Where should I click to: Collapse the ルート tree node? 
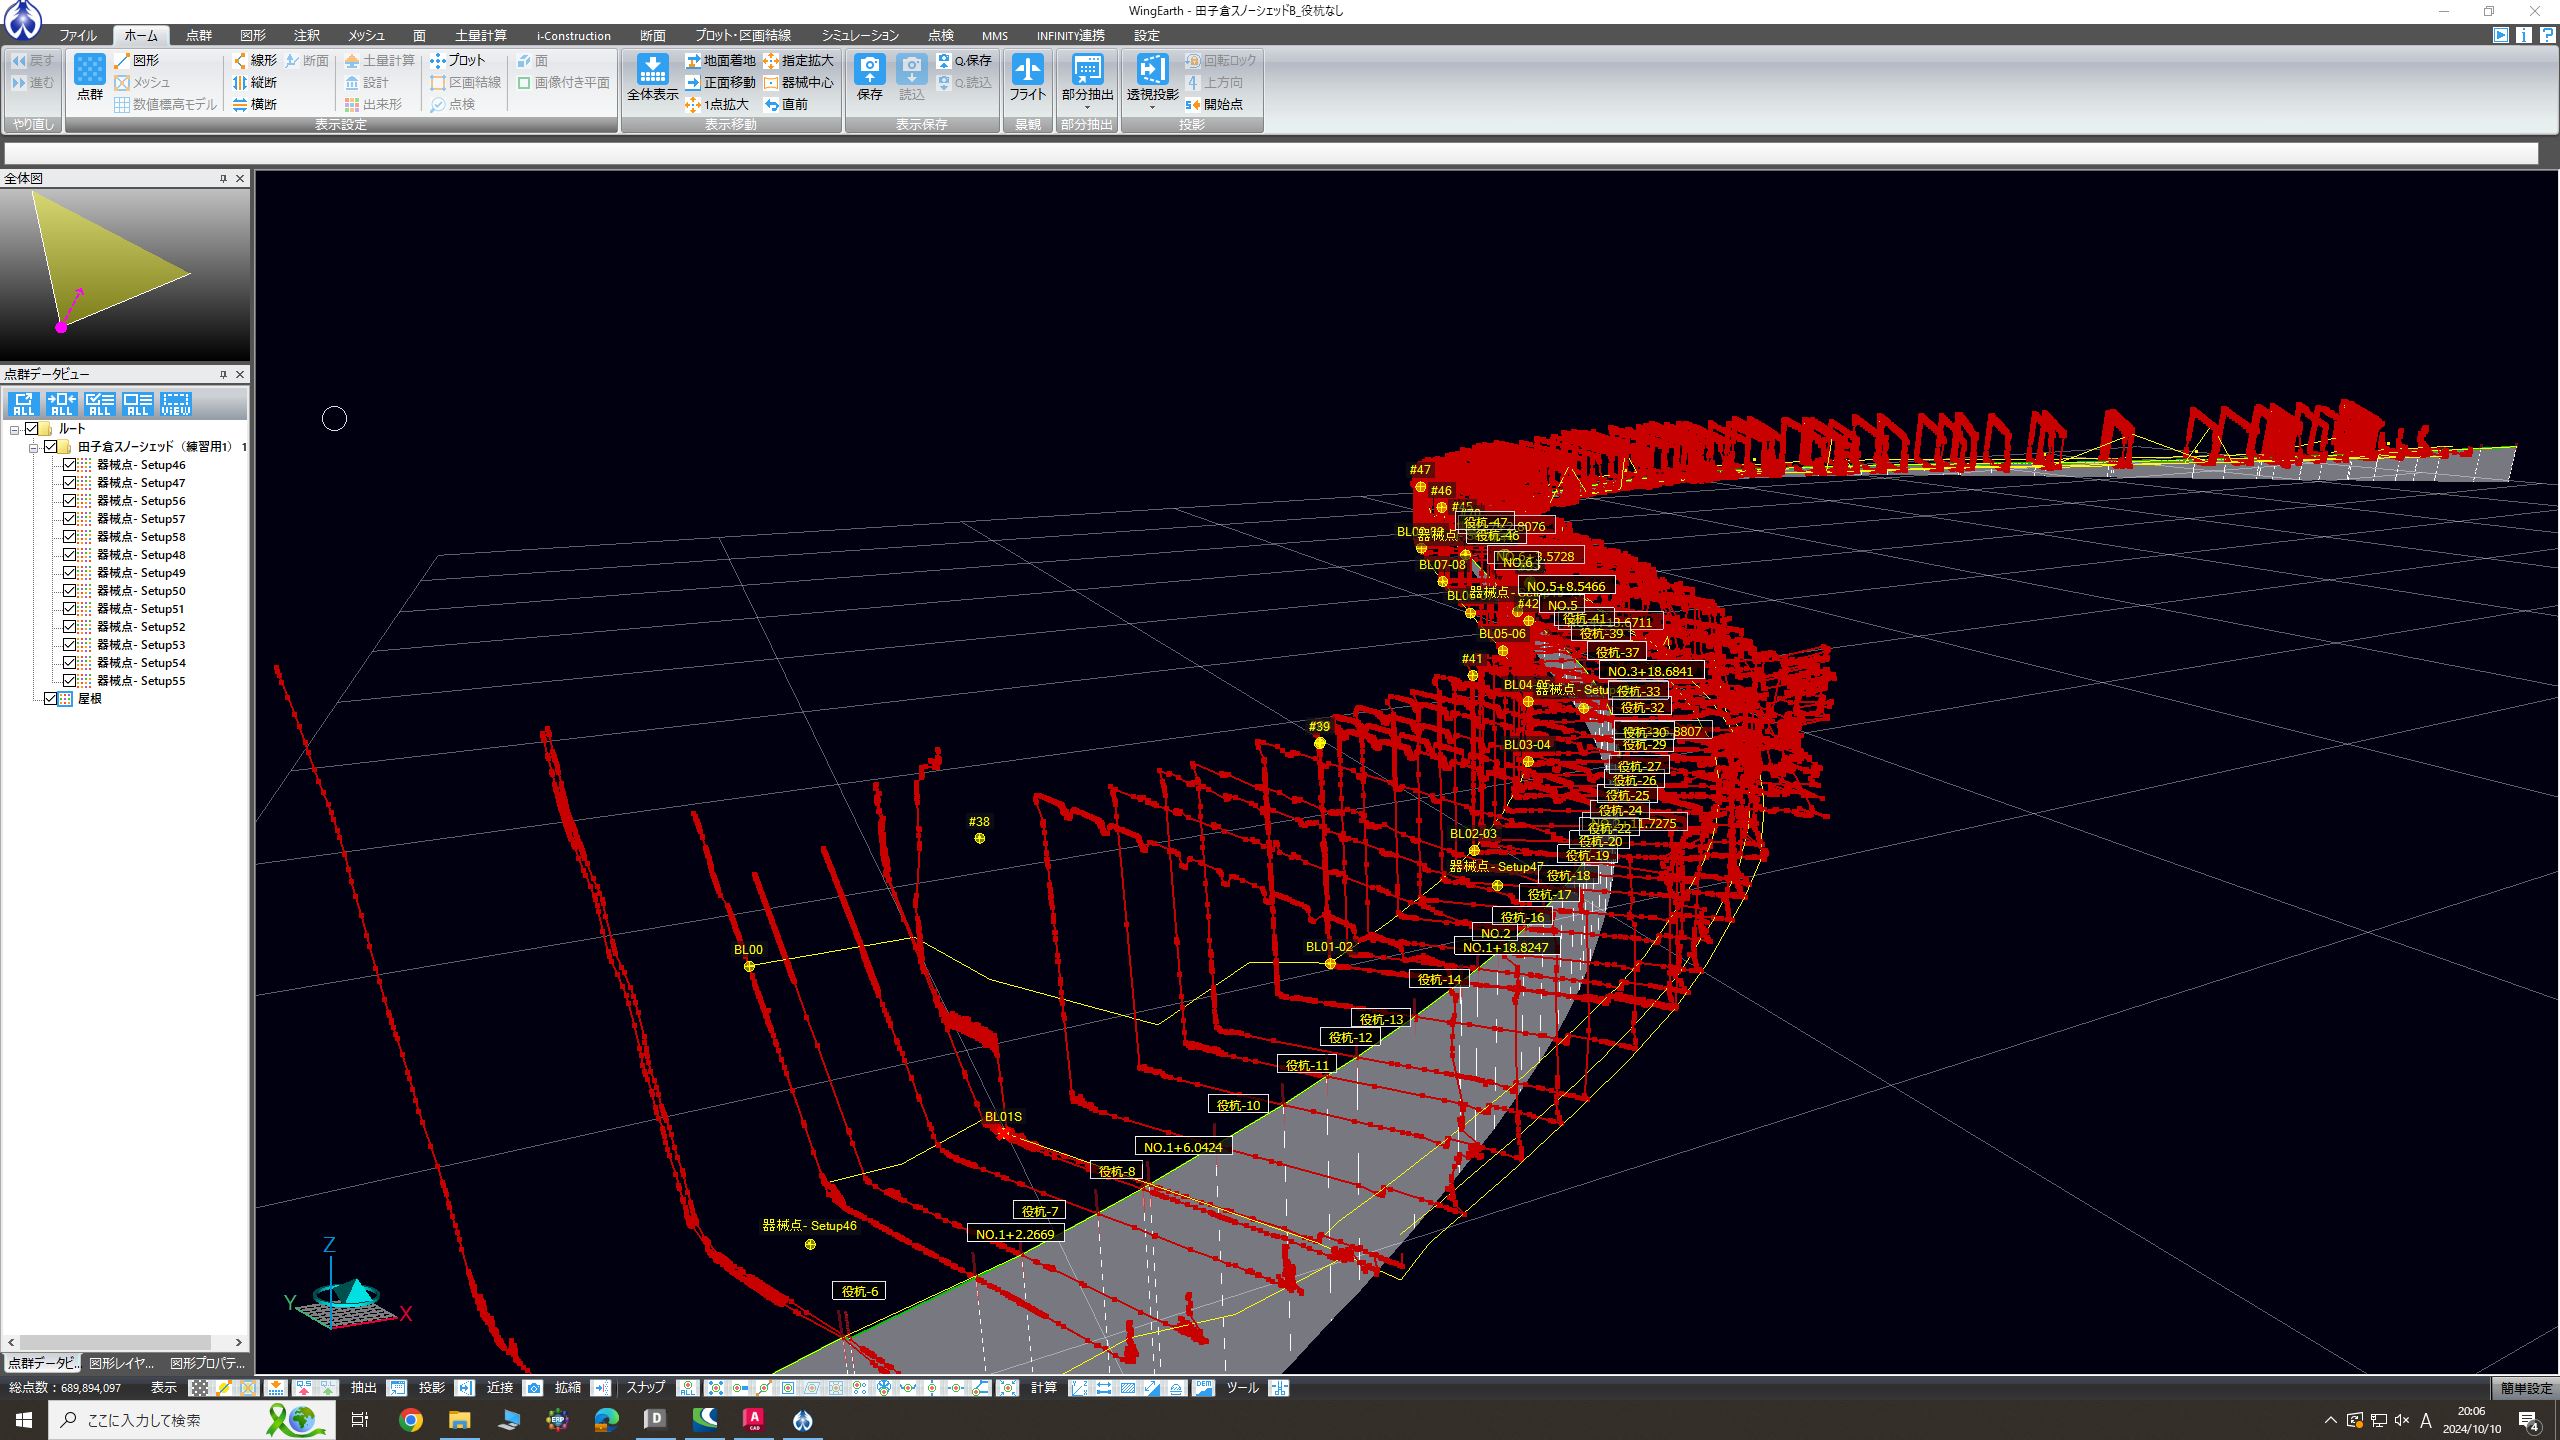click(14, 430)
